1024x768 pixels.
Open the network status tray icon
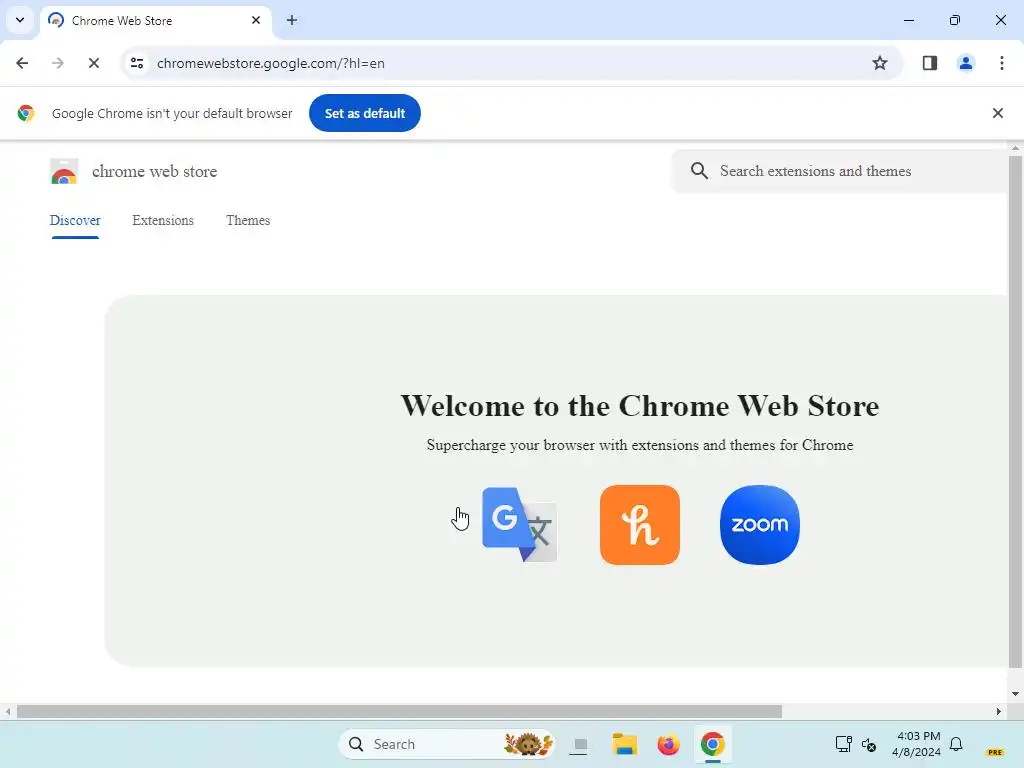click(843, 744)
